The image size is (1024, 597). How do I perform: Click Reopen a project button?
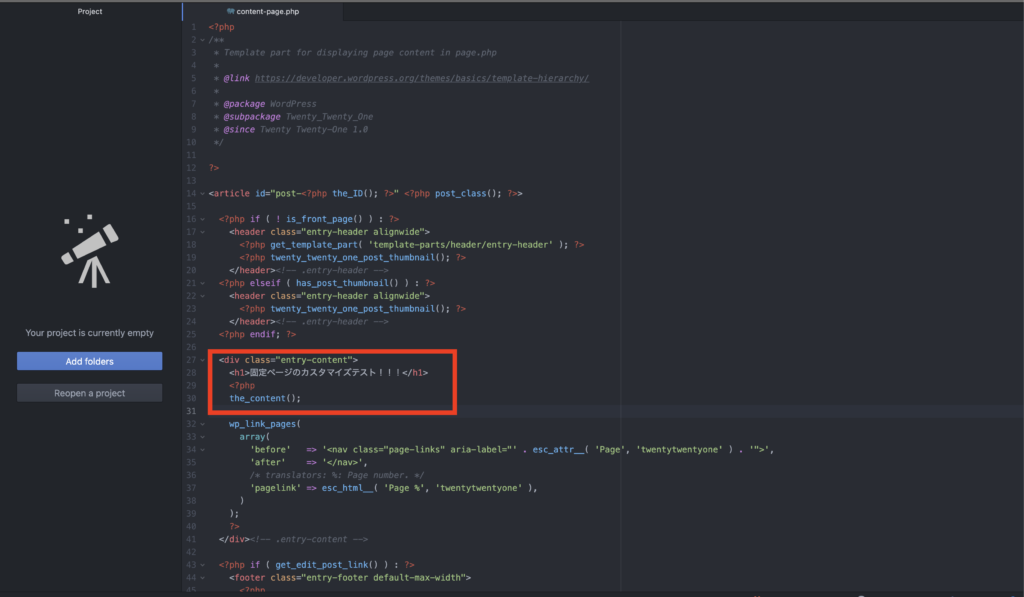click(x=89, y=393)
